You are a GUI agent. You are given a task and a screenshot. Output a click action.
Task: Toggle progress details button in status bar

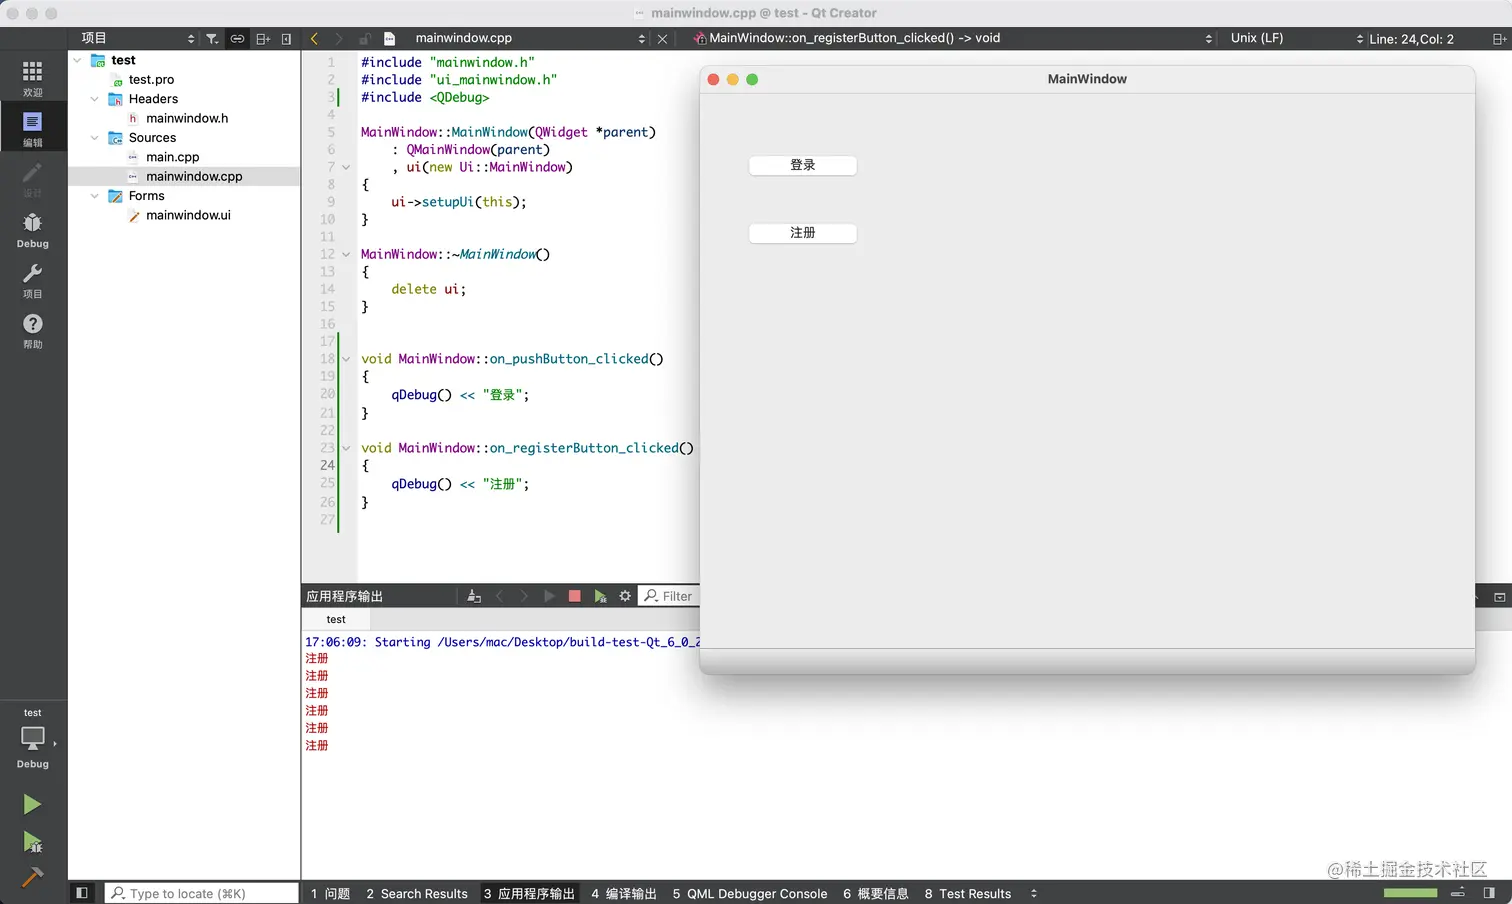(x=1458, y=893)
